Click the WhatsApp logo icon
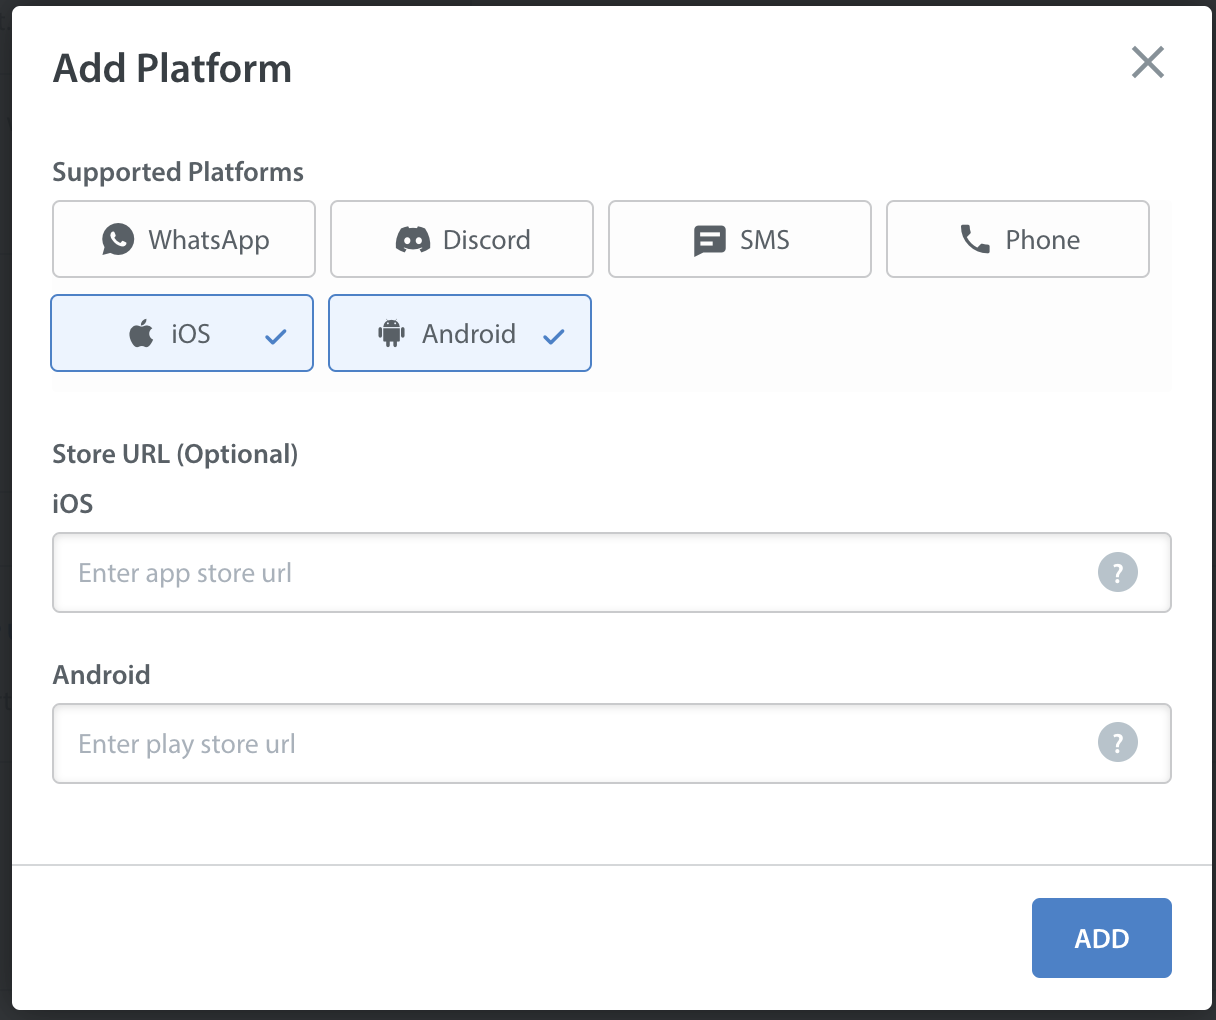1216x1020 pixels. click(118, 239)
